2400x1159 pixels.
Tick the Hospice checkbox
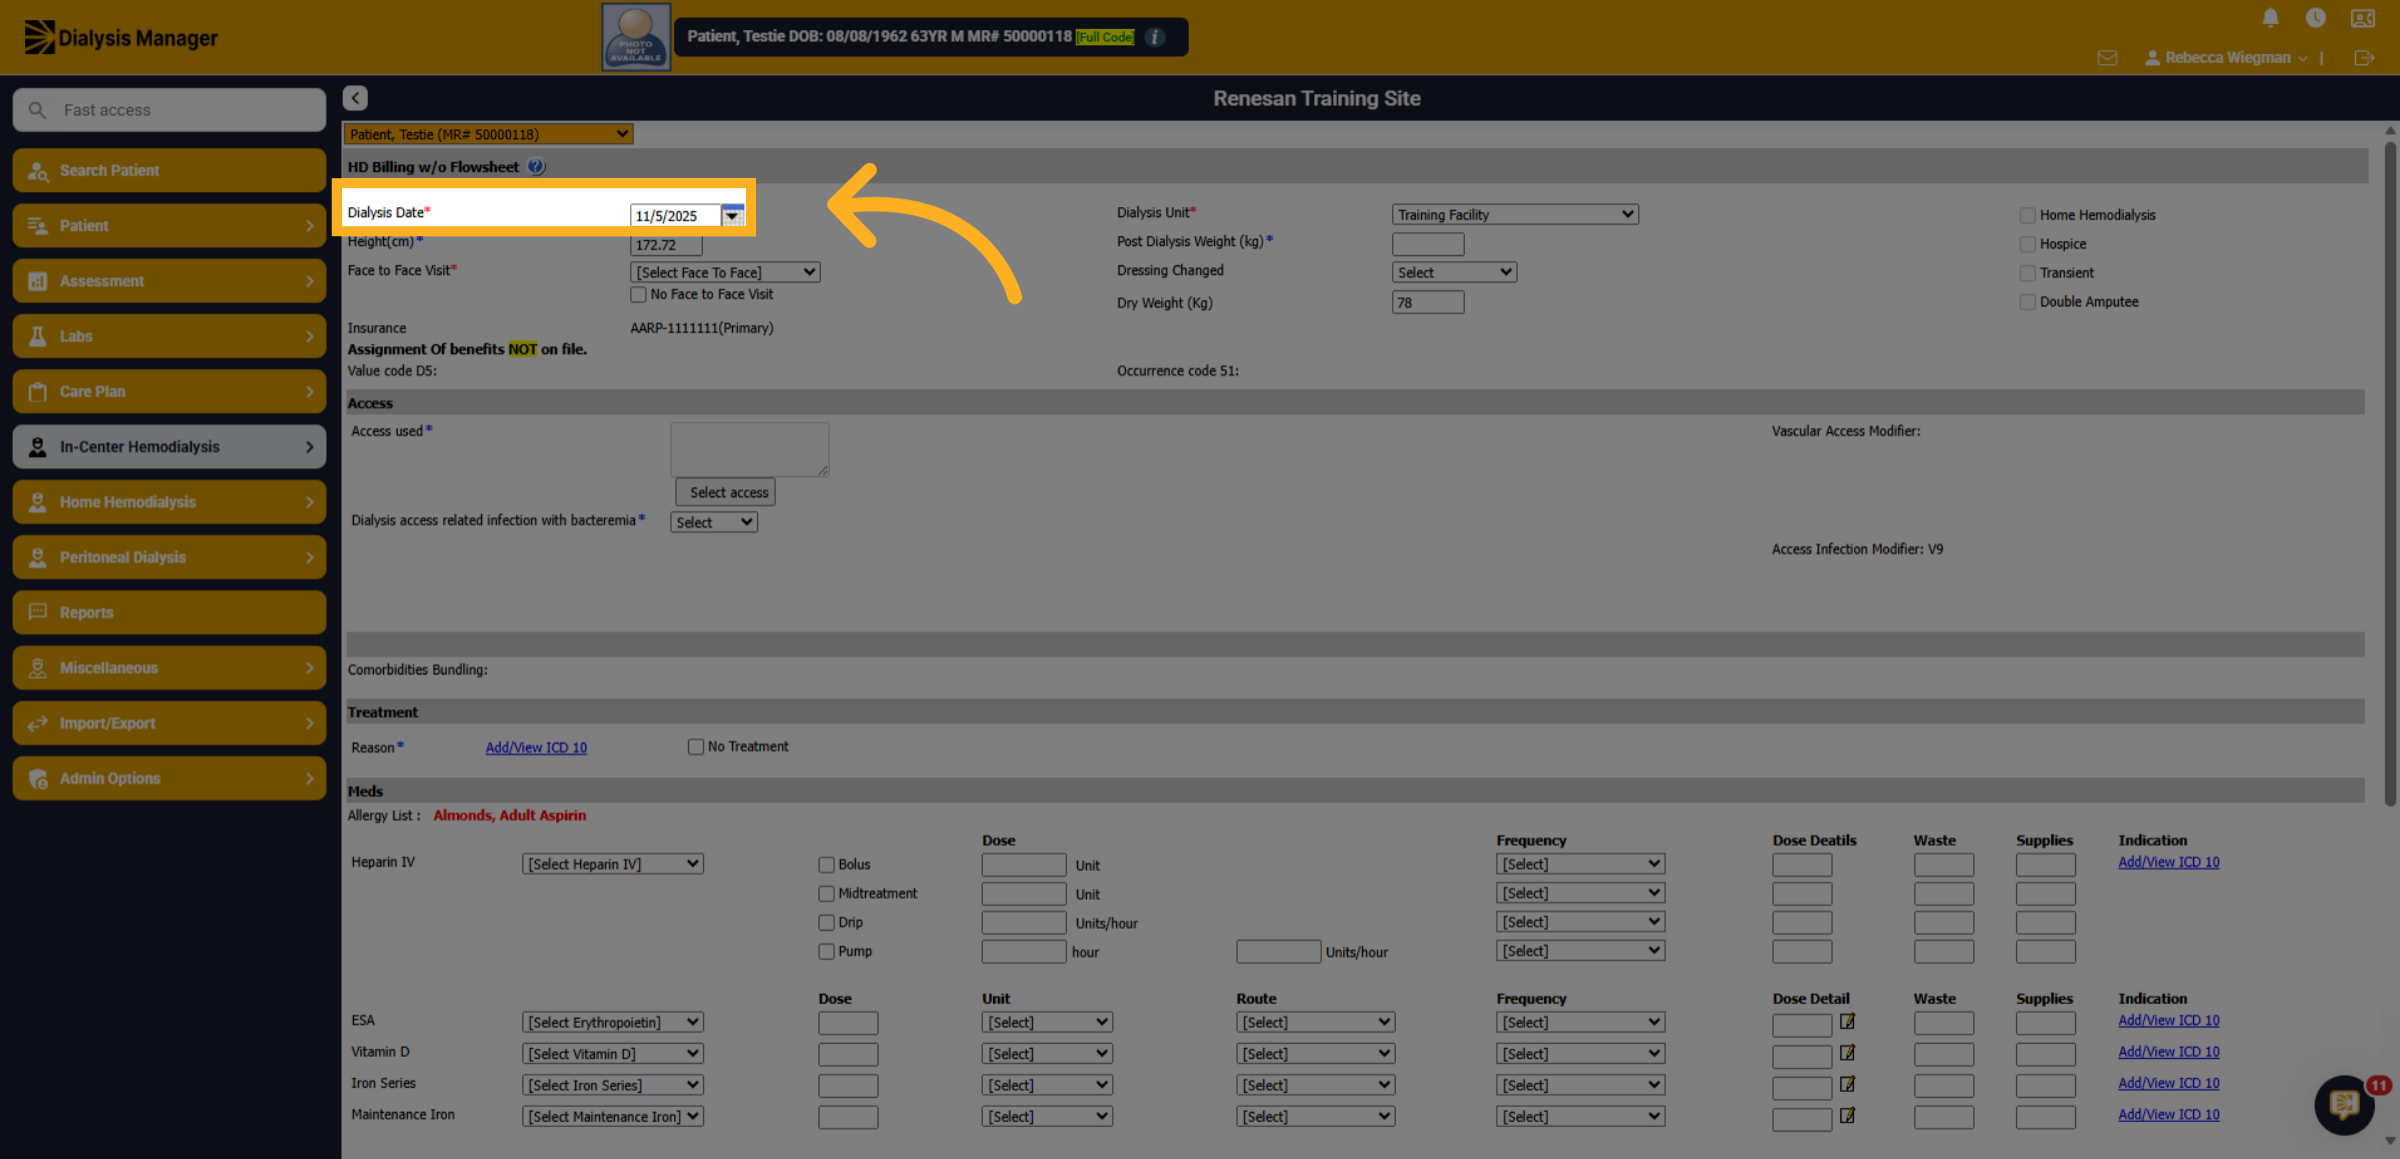pos(2027,244)
